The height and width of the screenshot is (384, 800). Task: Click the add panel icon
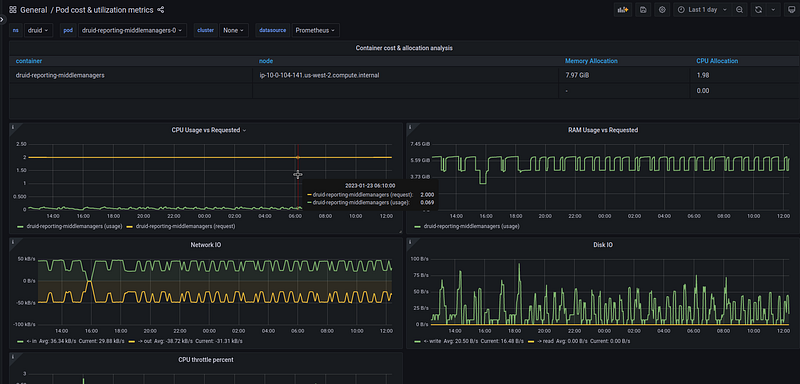[623, 10]
